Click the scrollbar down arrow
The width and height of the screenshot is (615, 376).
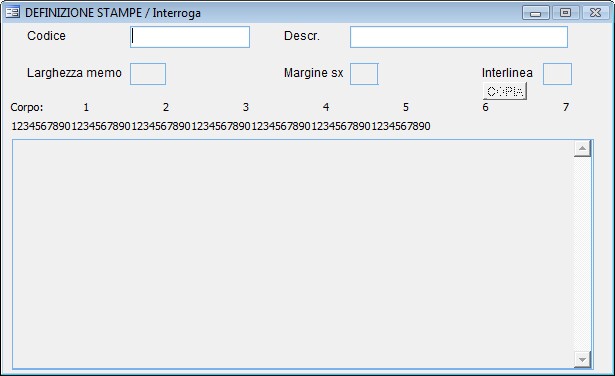pos(582,360)
